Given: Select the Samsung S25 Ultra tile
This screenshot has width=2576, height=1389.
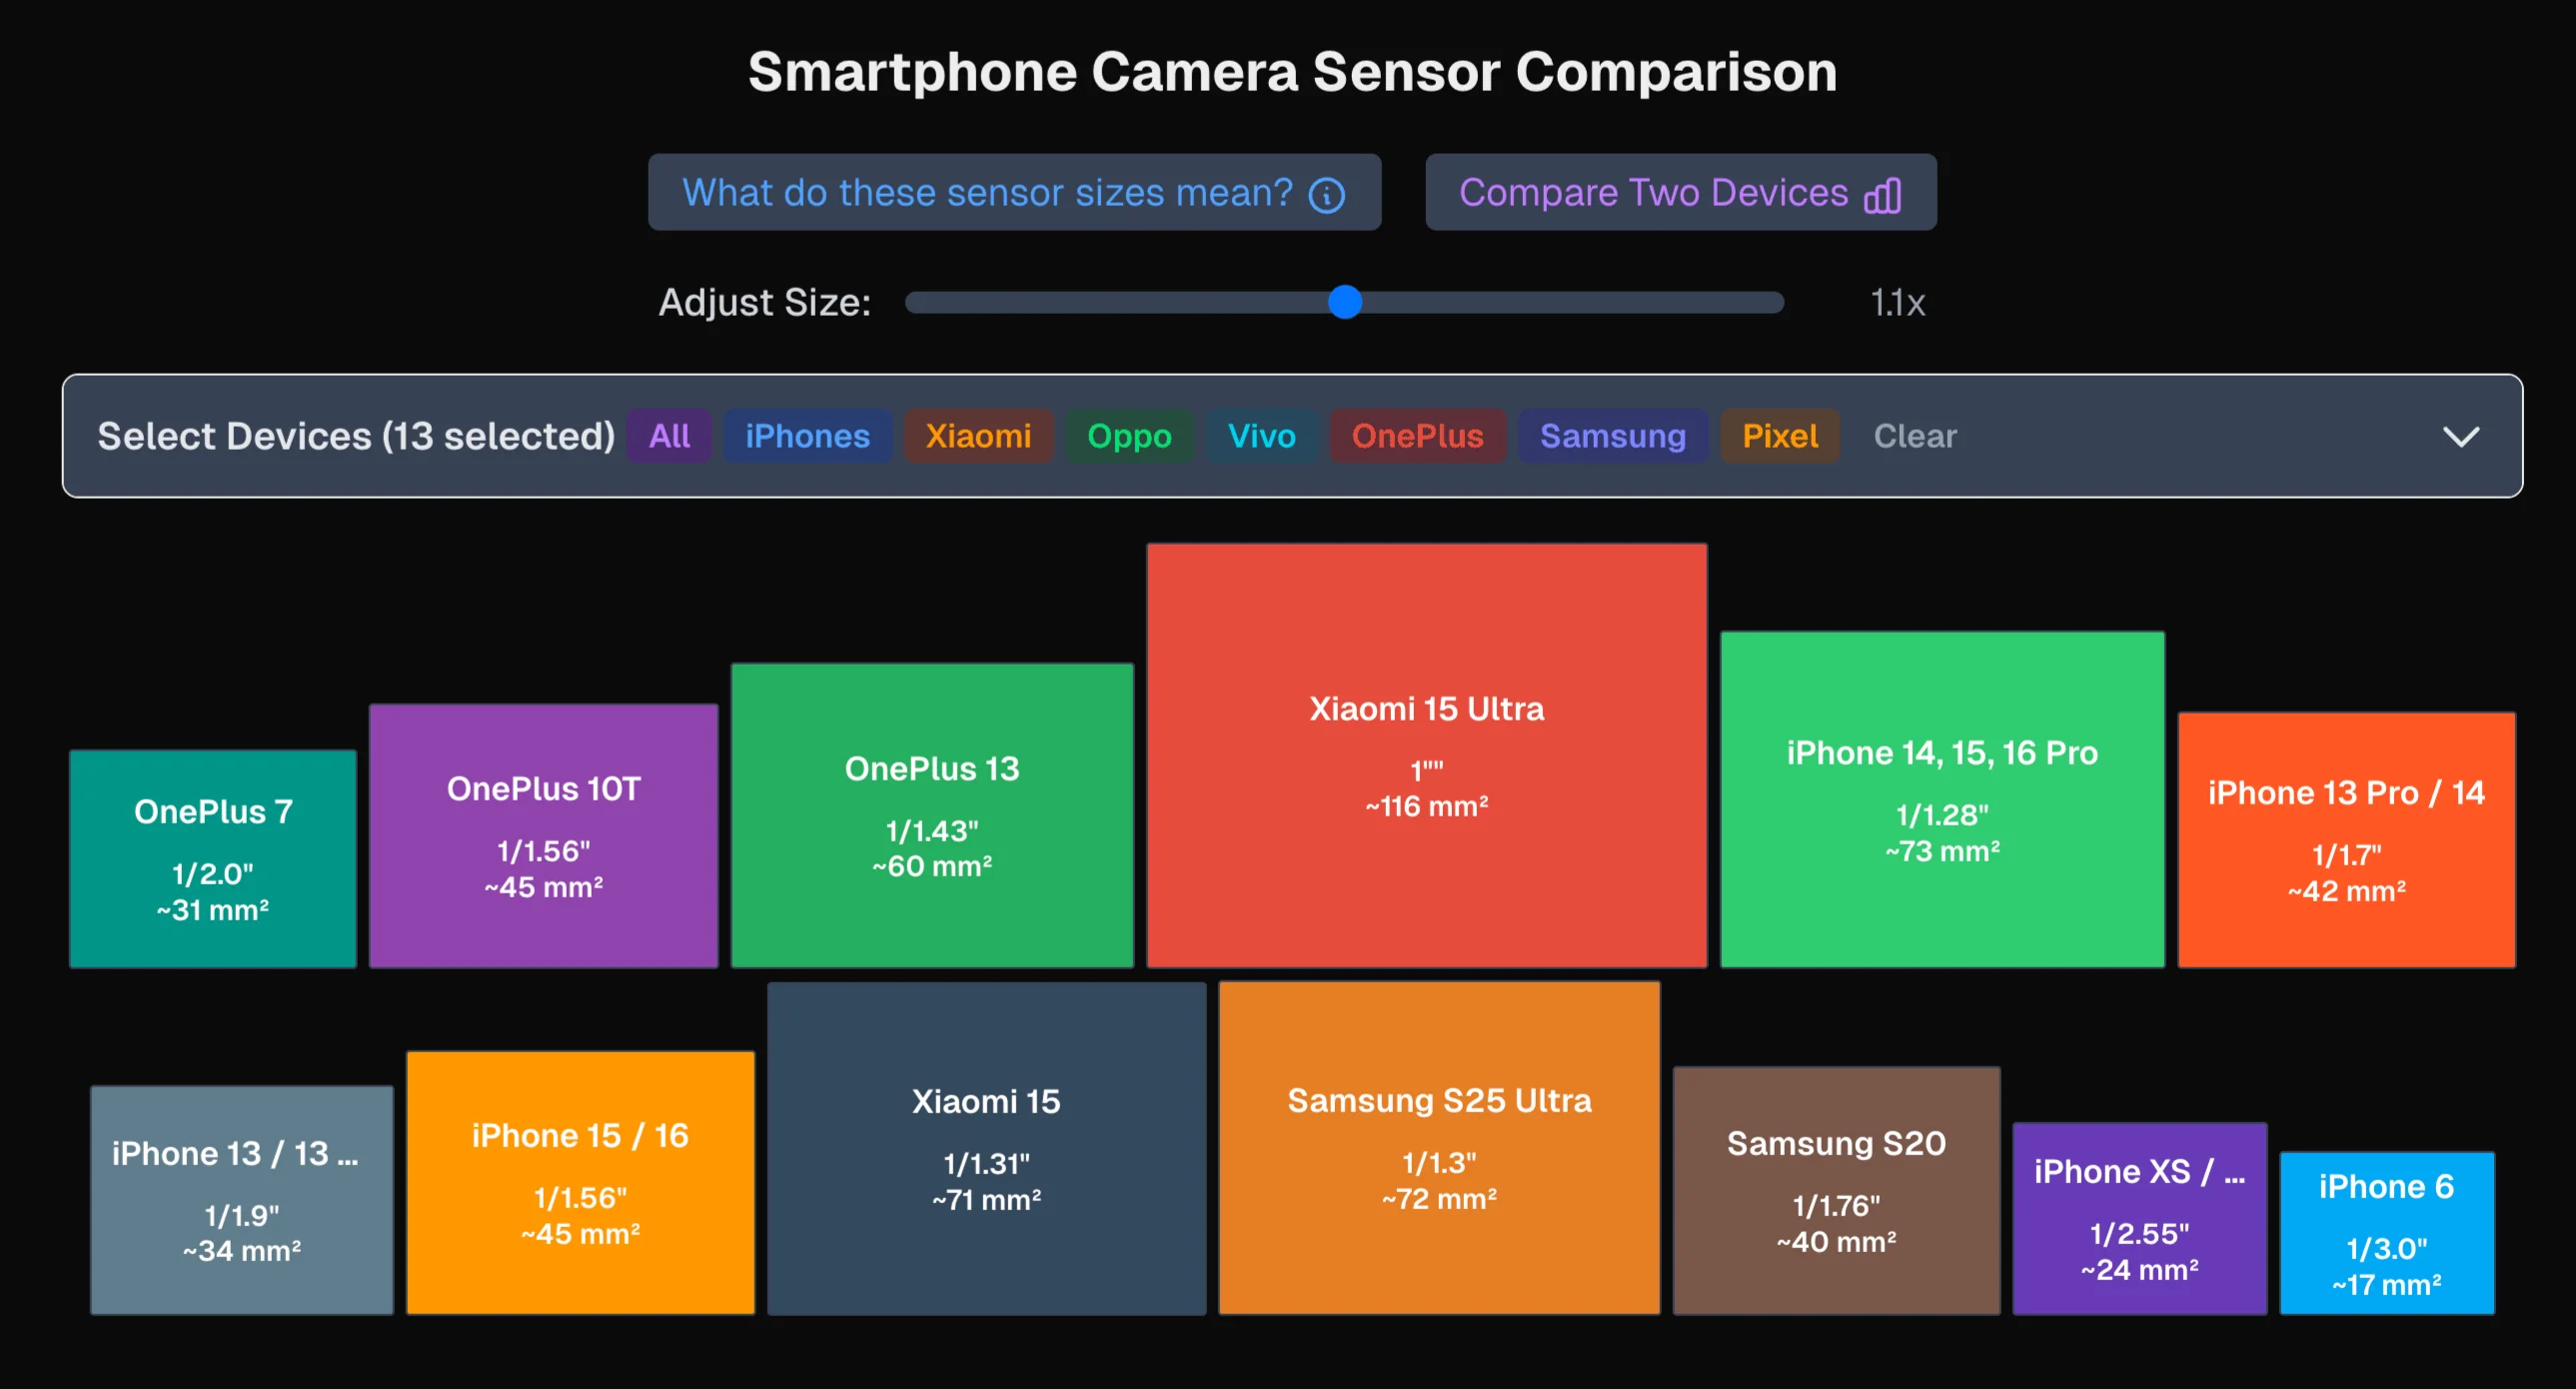Looking at the screenshot, I should point(1439,1147).
